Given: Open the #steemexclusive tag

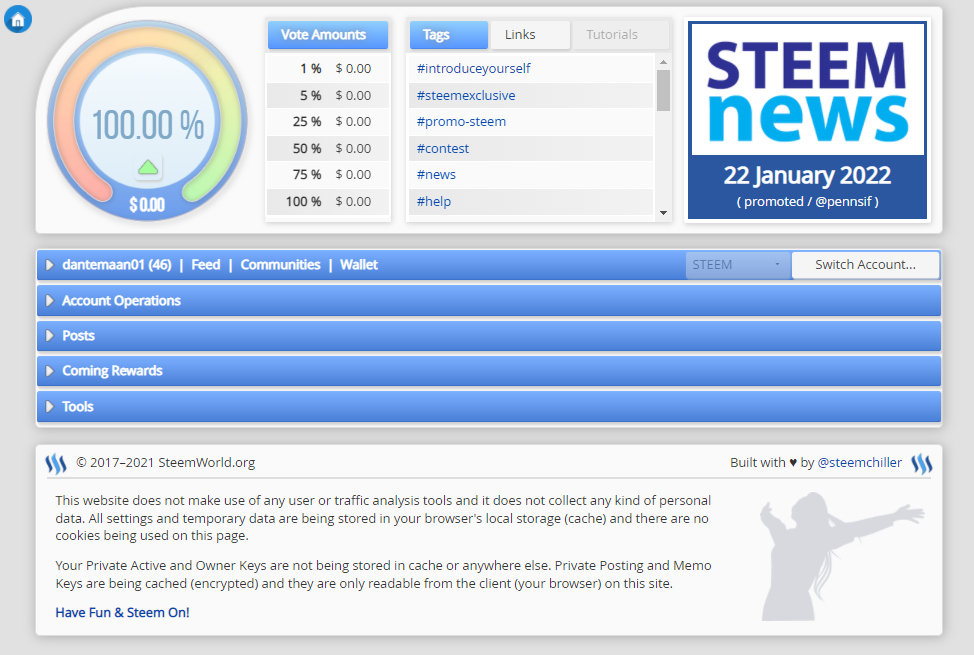Looking at the screenshot, I should 466,96.
